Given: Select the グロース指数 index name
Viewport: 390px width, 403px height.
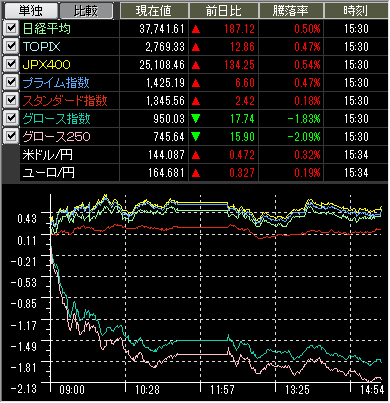Looking at the screenshot, I should tap(56, 119).
